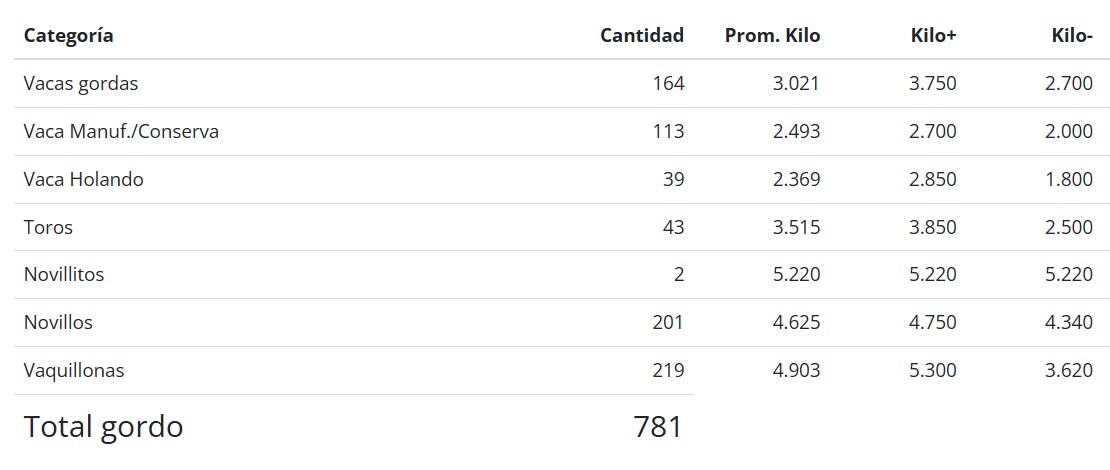The image size is (1110, 470).
Task: Select the total quantity value 781
Action: click(658, 427)
